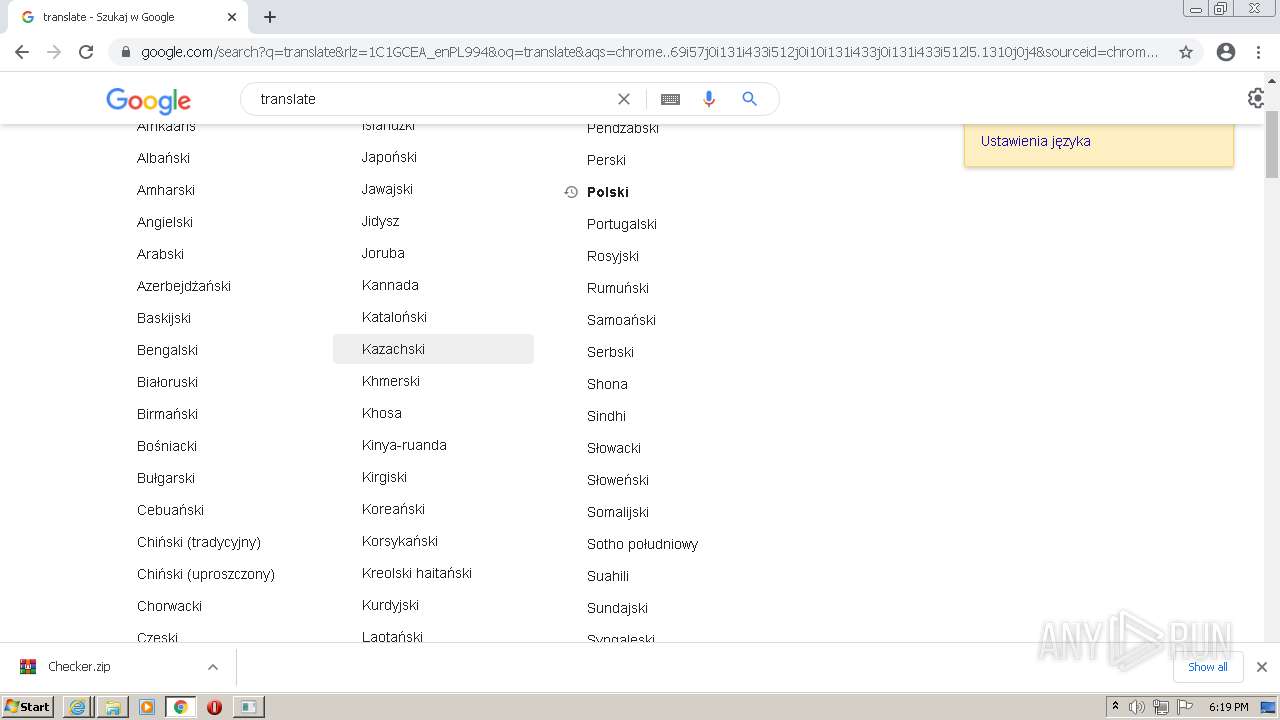Select Portugalski language

click(x=622, y=224)
